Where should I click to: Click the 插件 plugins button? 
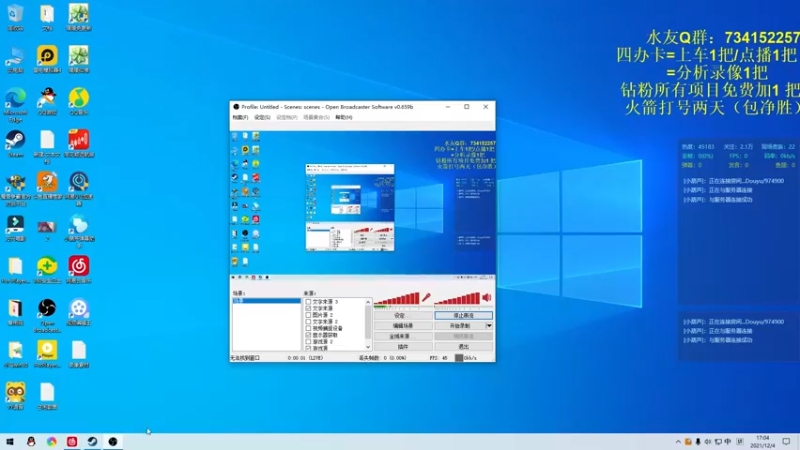pyautogui.click(x=403, y=347)
